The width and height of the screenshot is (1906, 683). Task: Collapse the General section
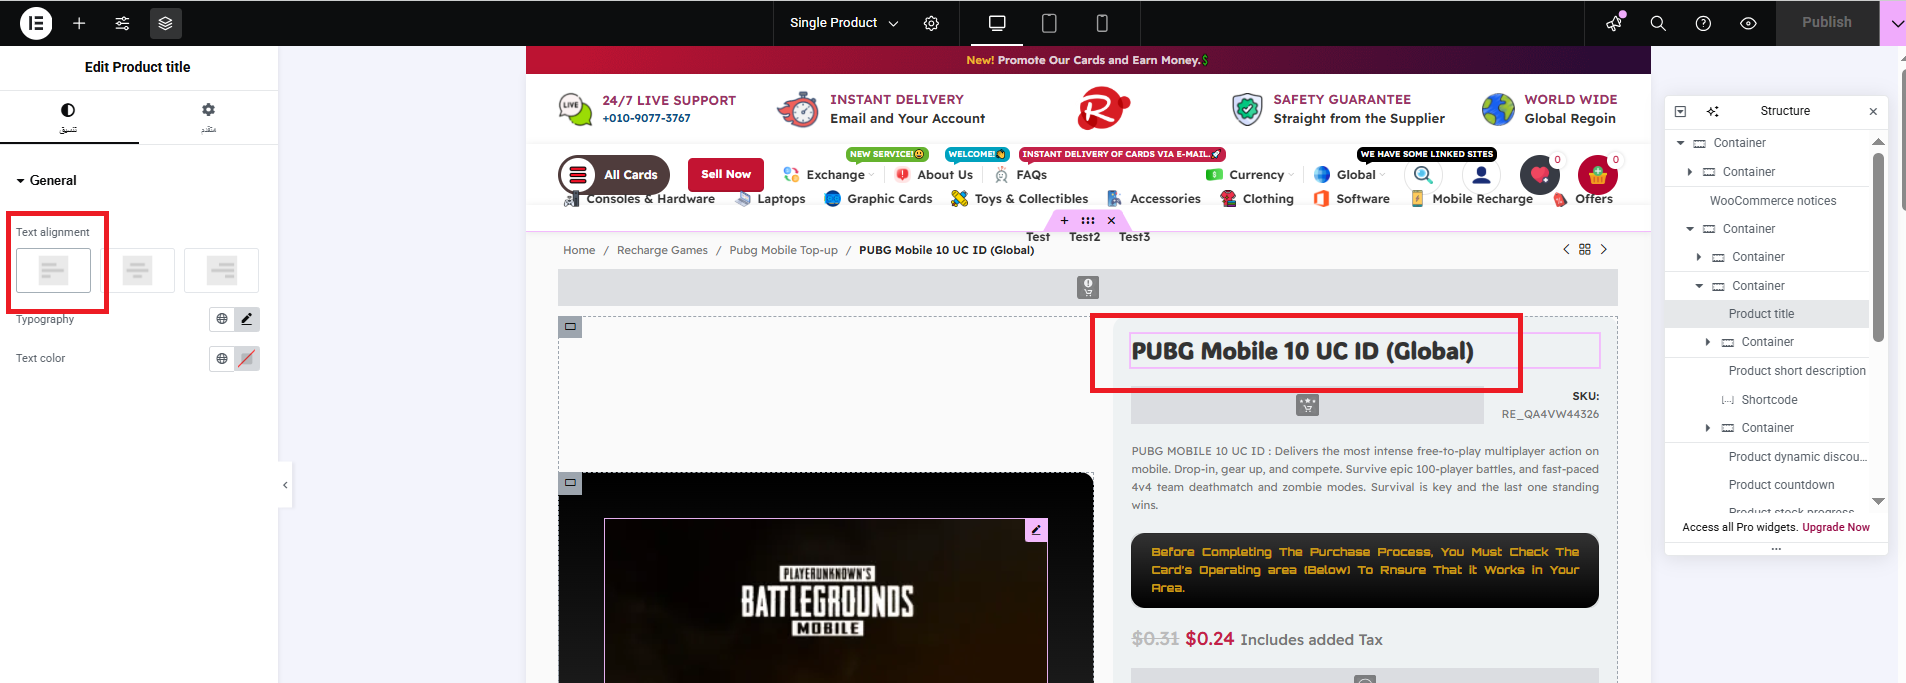point(47,180)
